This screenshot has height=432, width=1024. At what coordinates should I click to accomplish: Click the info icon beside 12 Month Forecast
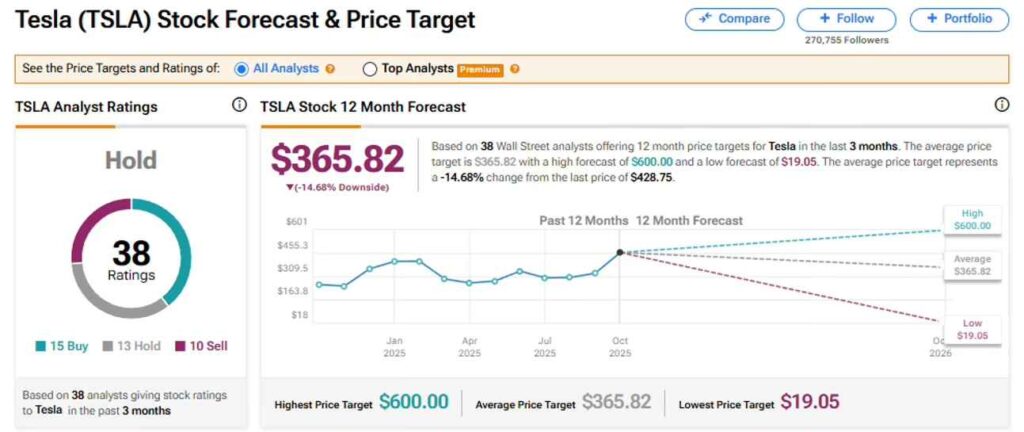tap(1002, 105)
